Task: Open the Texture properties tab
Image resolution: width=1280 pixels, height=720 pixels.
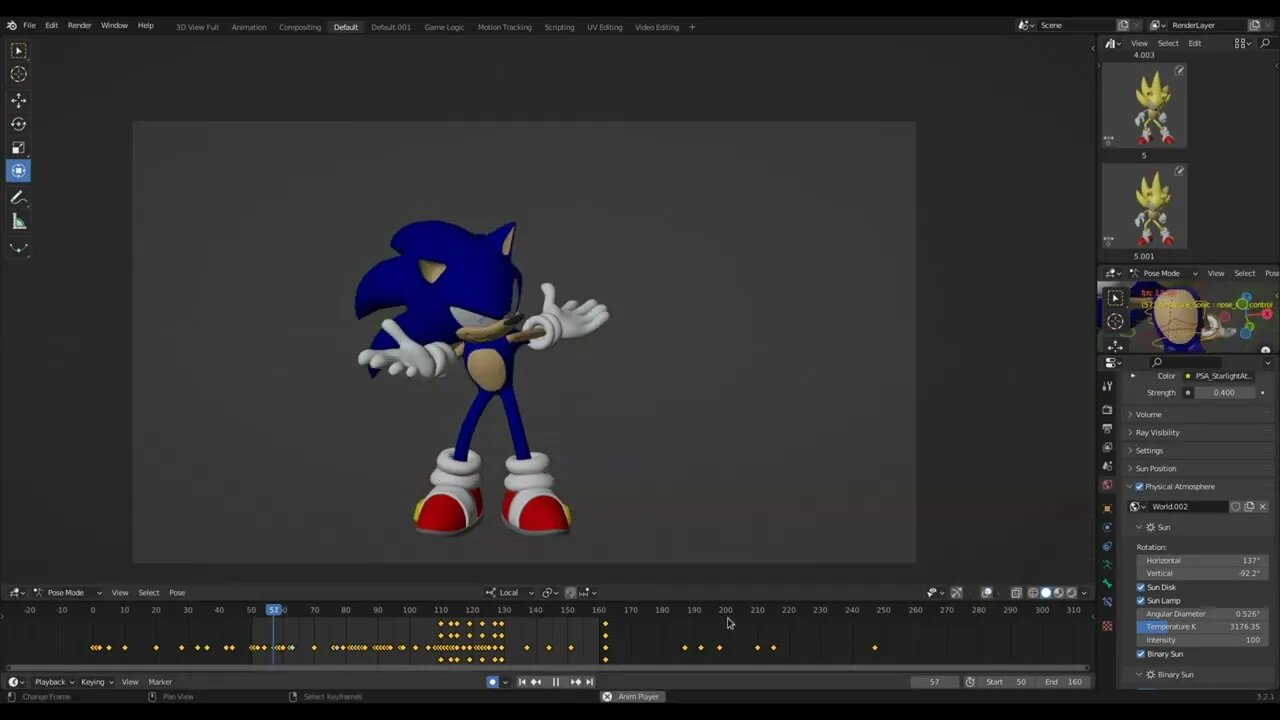Action: pyautogui.click(x=1107, y=626)
